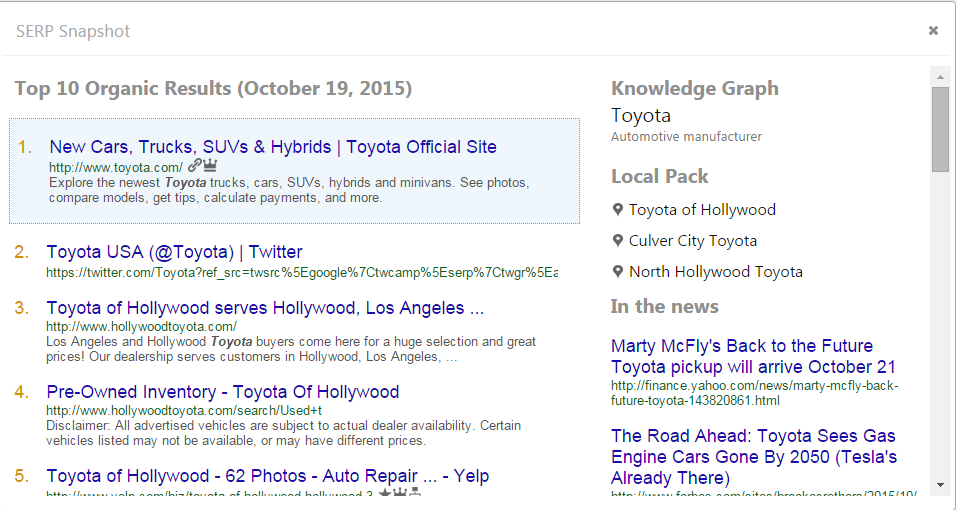The image size is (956, 510).
Task: Select Culver City Toyota in Local Pack
Action: [692, 241]
